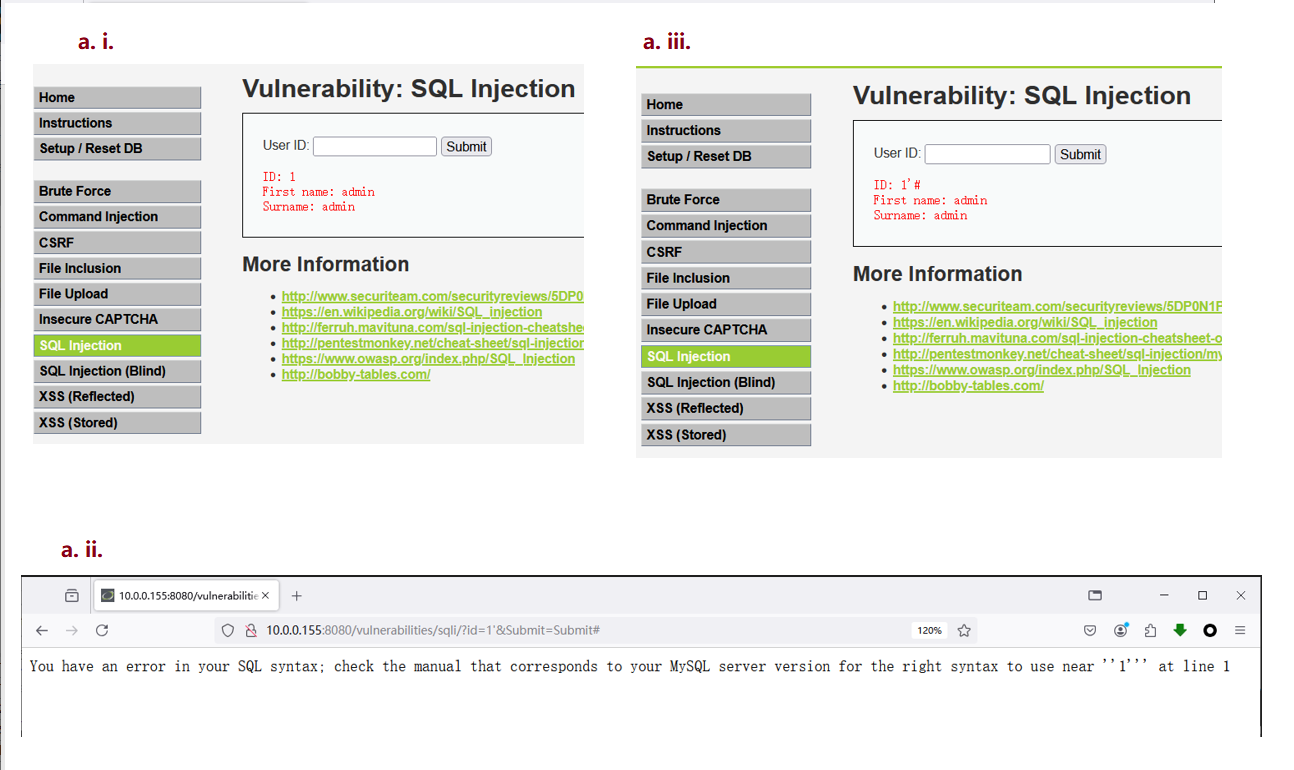Select File Inclusion in the a. i. sidebar
Screen dimensions: 1294x770
click(x=117, y=268)
